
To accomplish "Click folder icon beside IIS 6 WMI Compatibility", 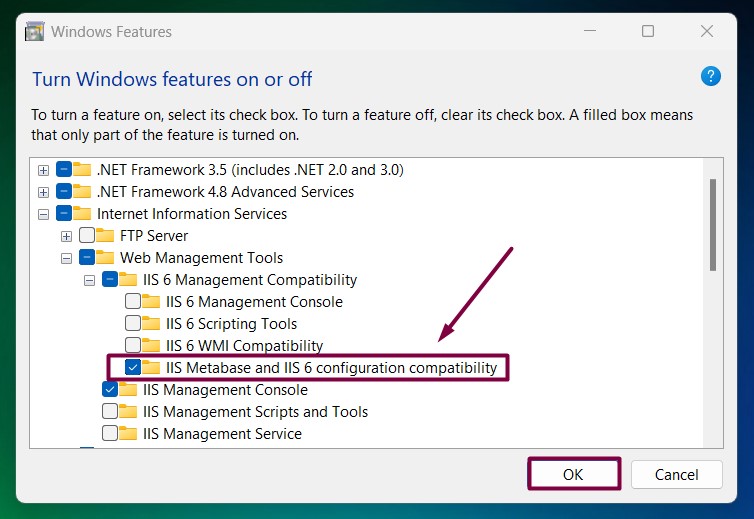I will 151,345.
